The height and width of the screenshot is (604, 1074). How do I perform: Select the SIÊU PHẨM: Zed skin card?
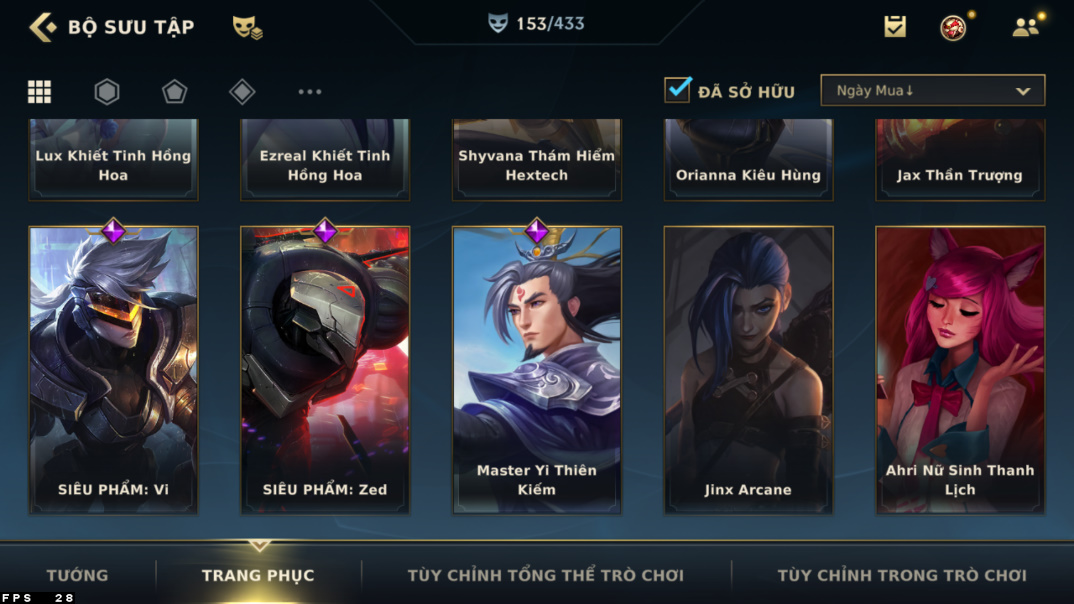pos(325,370)
